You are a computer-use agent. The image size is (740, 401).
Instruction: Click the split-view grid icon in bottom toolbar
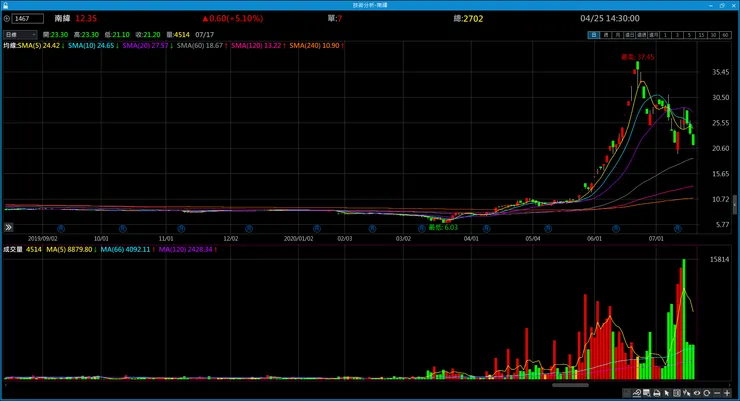coord(677,393)
